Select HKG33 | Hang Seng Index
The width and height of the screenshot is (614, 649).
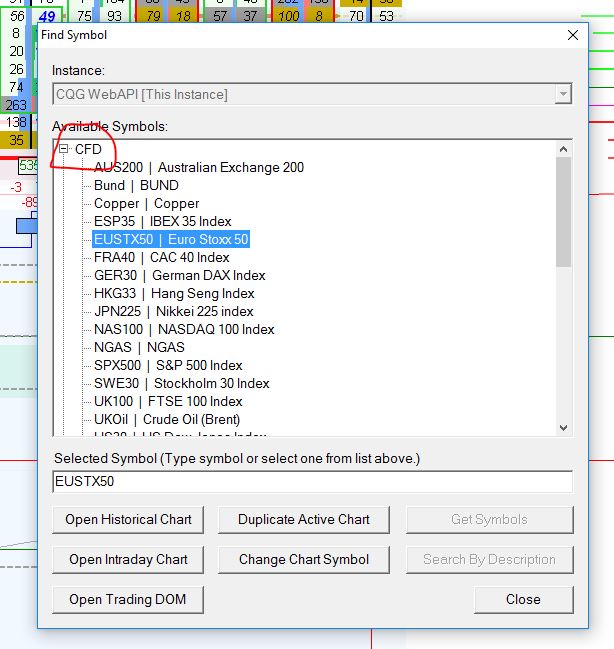[x=174, y=293]
